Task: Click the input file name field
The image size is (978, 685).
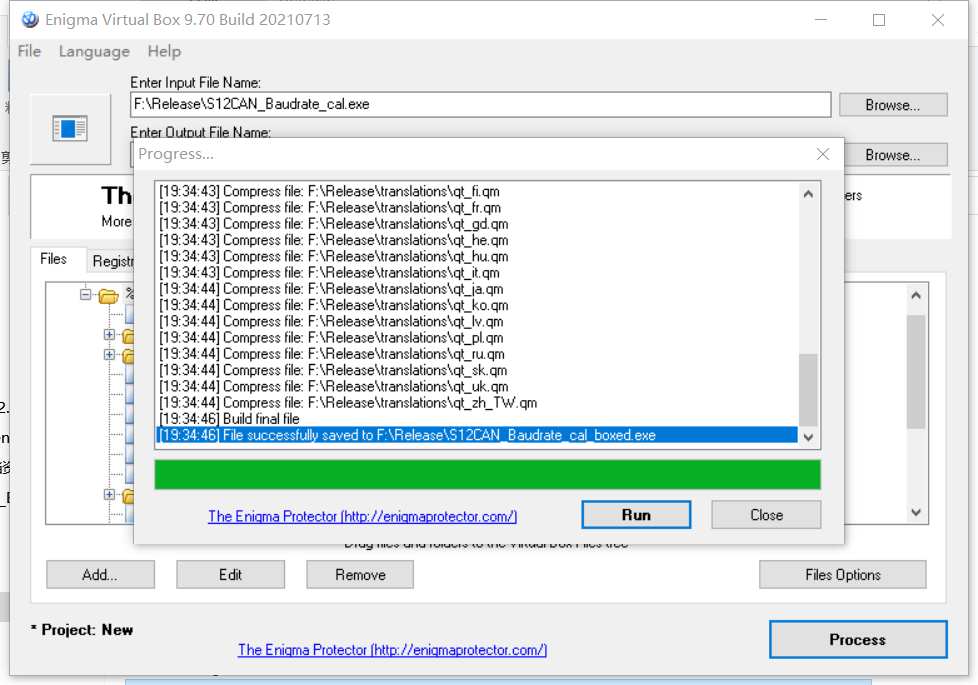Action: [480, 104]
